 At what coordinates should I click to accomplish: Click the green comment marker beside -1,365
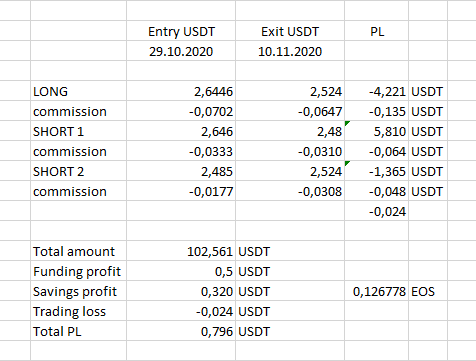(x=347, y=163)
